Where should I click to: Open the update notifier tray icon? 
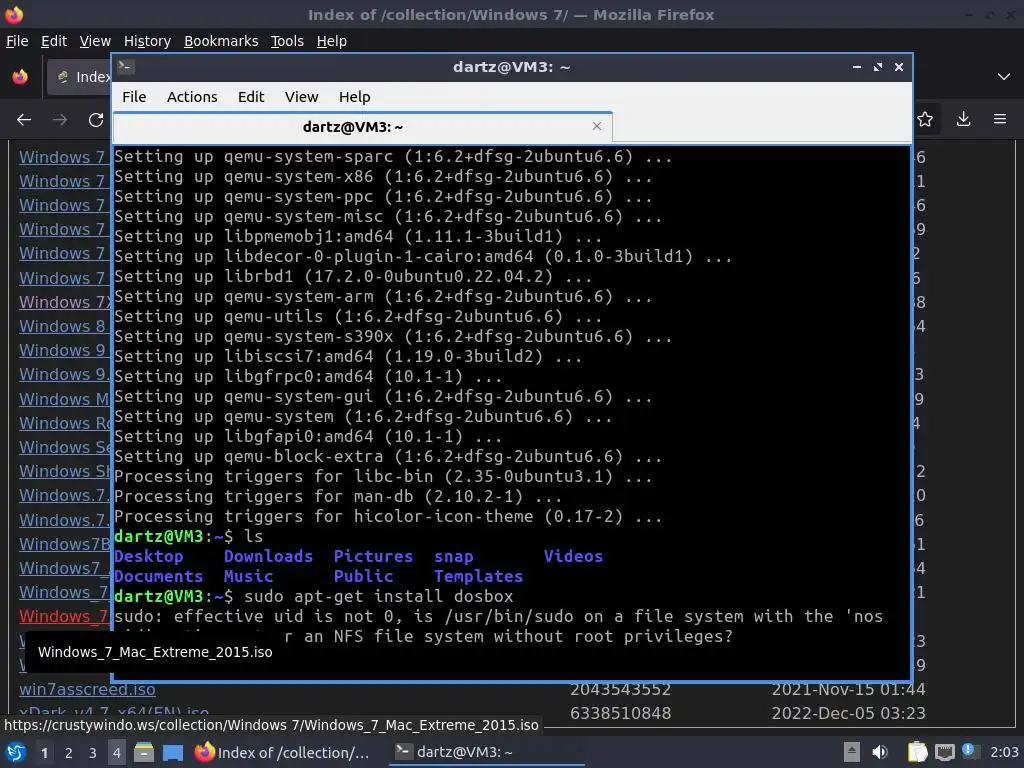969,751
